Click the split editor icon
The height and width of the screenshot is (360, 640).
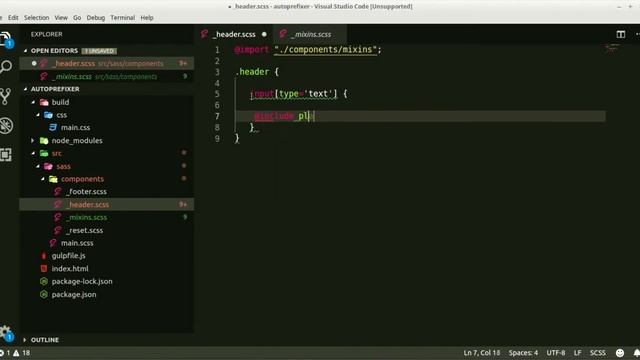(620, 34)
